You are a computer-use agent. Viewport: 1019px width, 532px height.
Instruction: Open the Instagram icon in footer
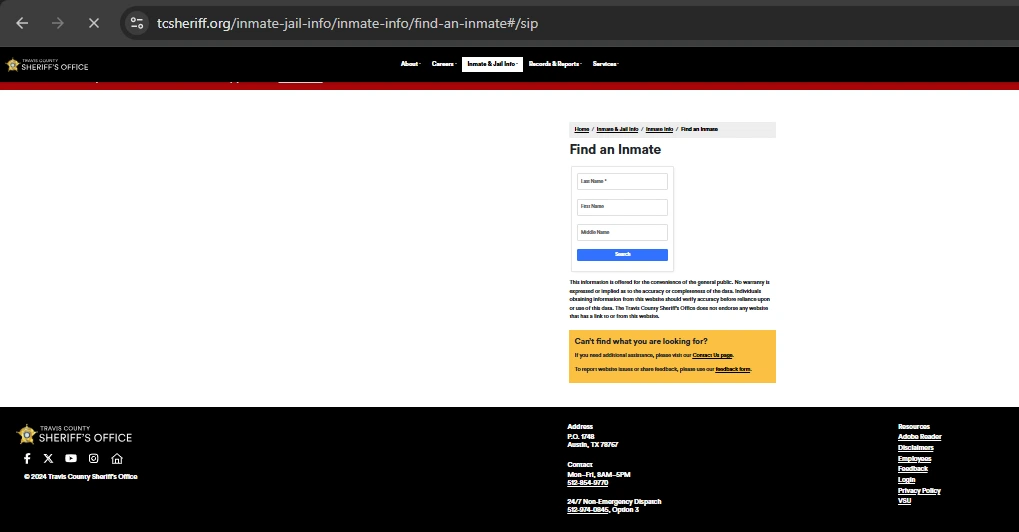[94, 458]
